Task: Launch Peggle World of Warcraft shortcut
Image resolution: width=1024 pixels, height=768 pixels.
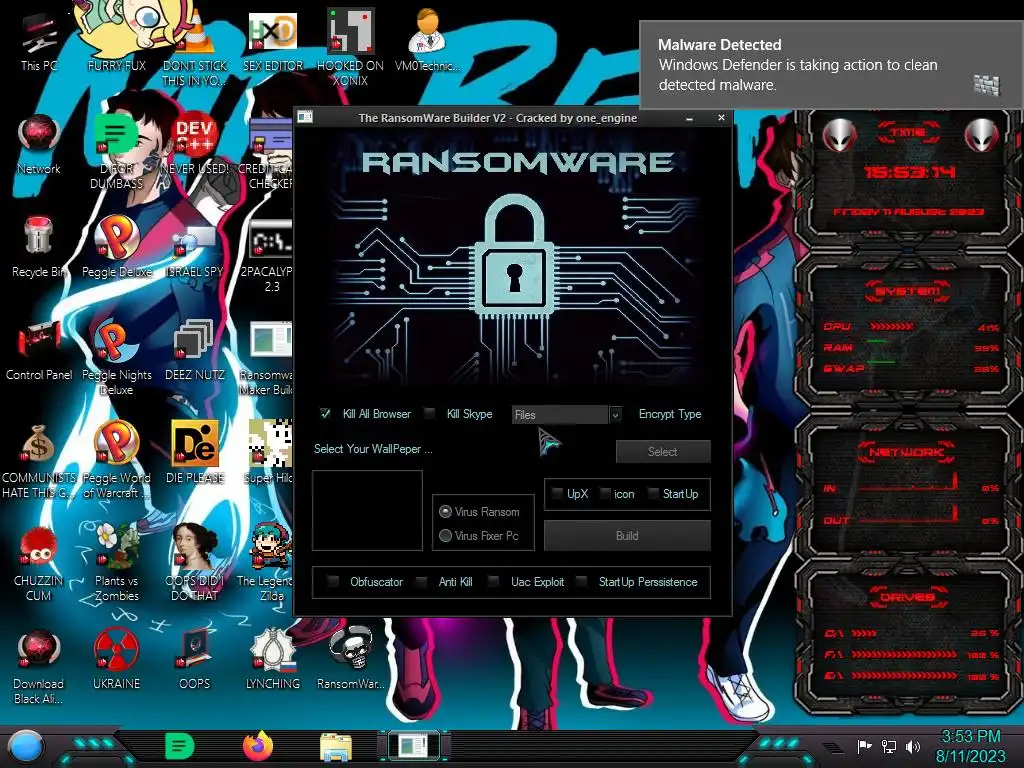Action: pos(116,460)
